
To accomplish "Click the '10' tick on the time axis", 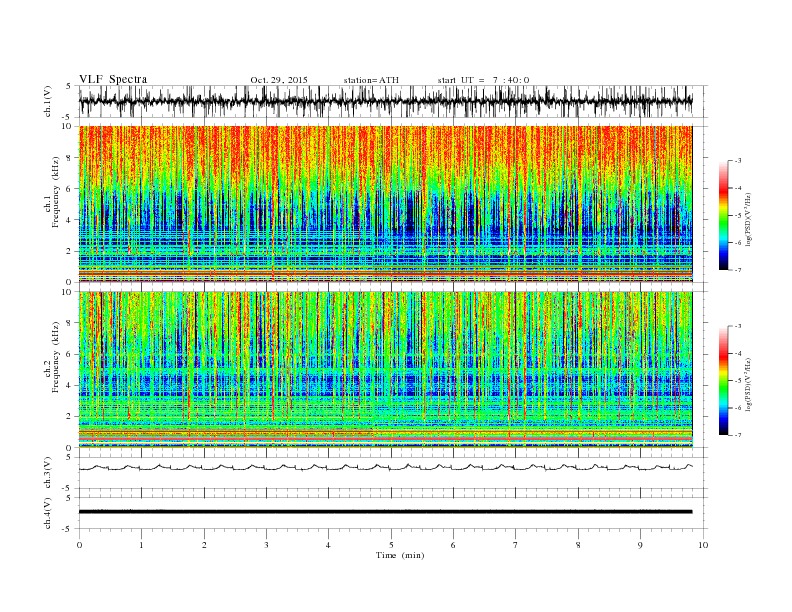I will pyautogui.click(x=703, y=545).
